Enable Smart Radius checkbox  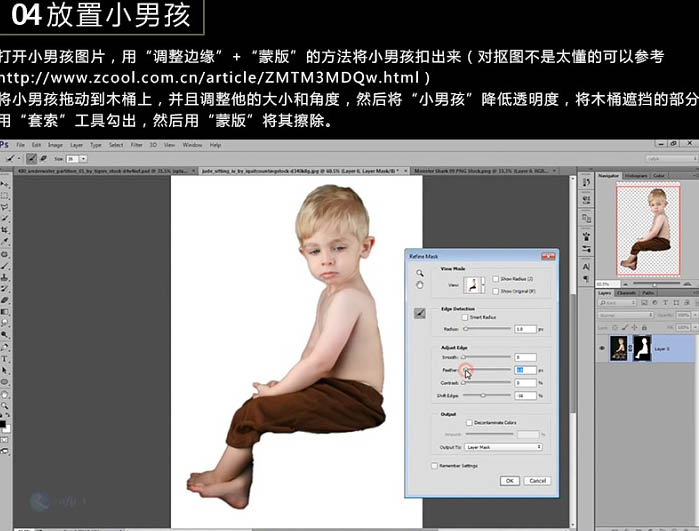(x=465, y=317)
